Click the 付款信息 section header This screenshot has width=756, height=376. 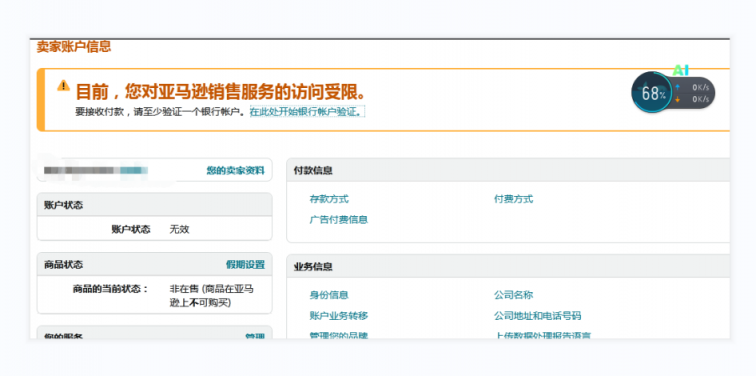(508, 170)
